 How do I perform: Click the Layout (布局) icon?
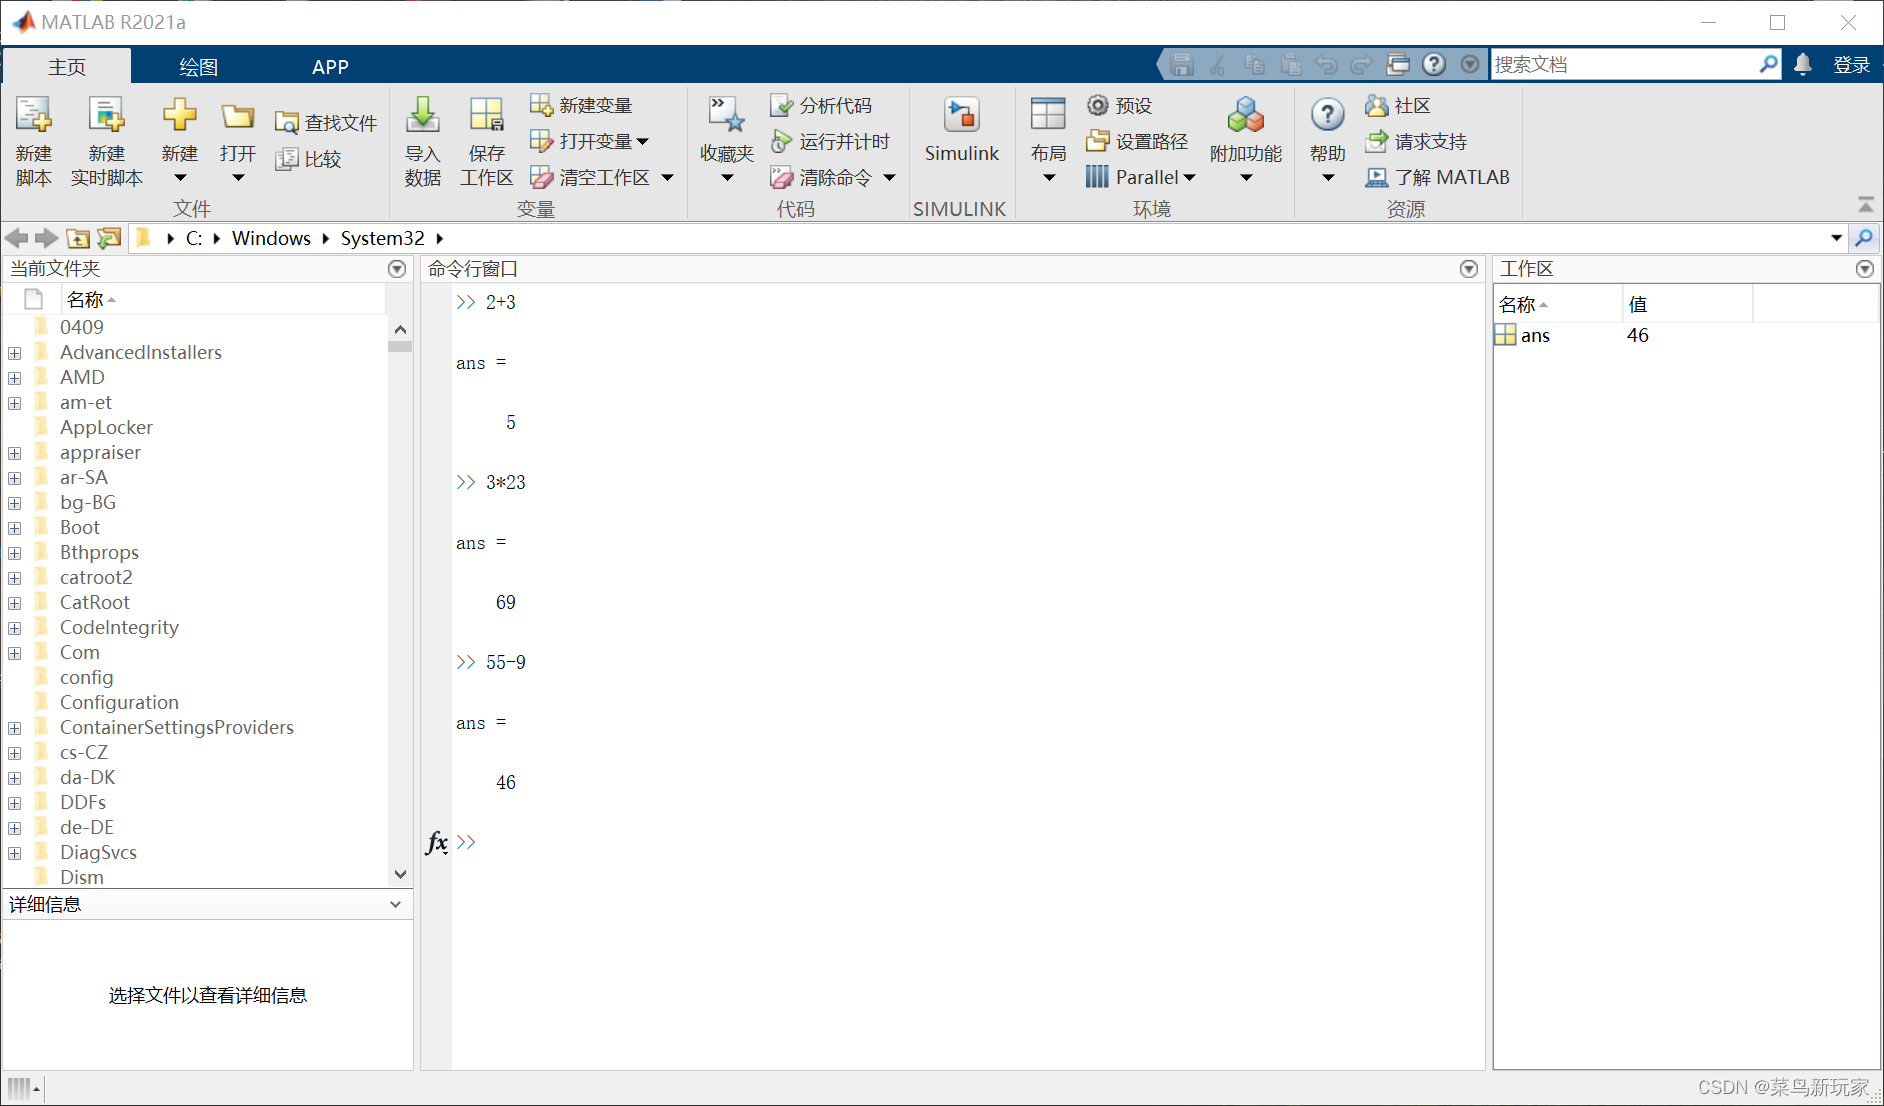1048,115
